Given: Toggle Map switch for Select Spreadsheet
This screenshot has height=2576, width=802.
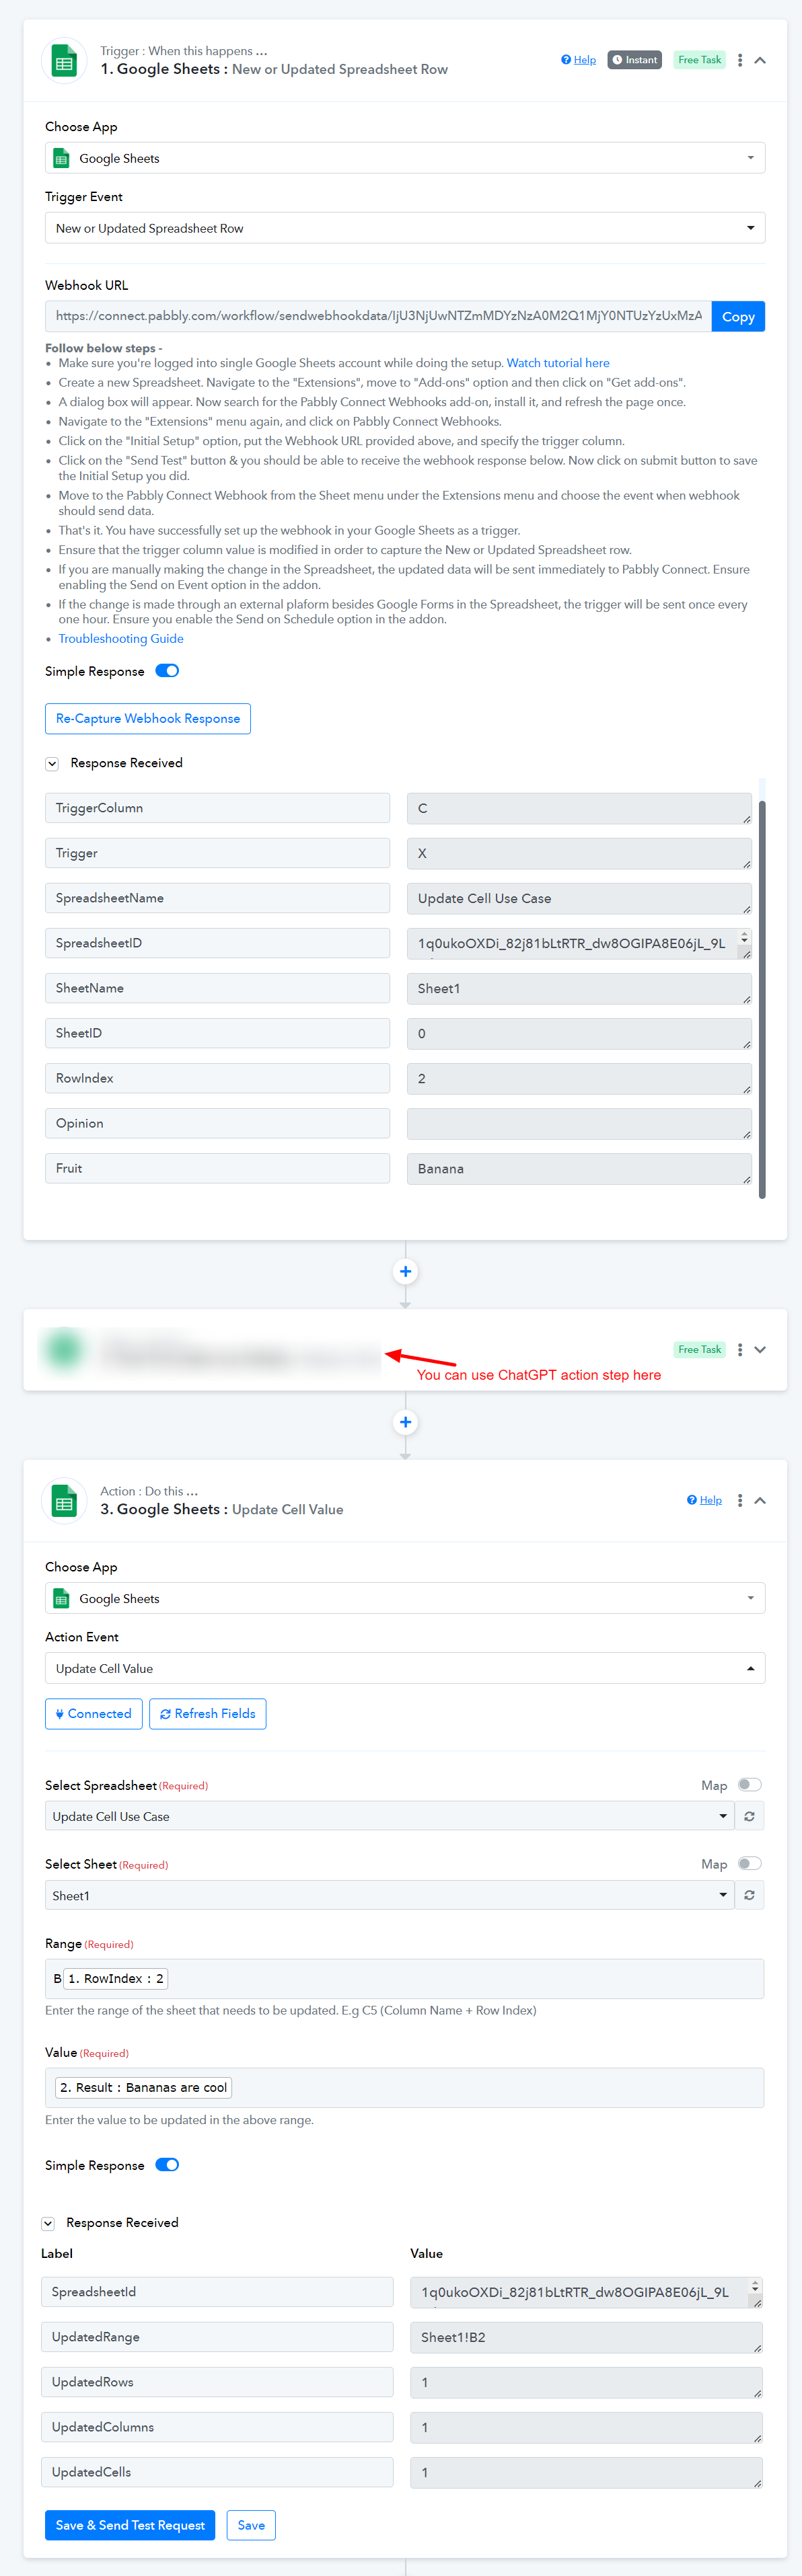Looking at the screenshot, I should click(750, 1784).
